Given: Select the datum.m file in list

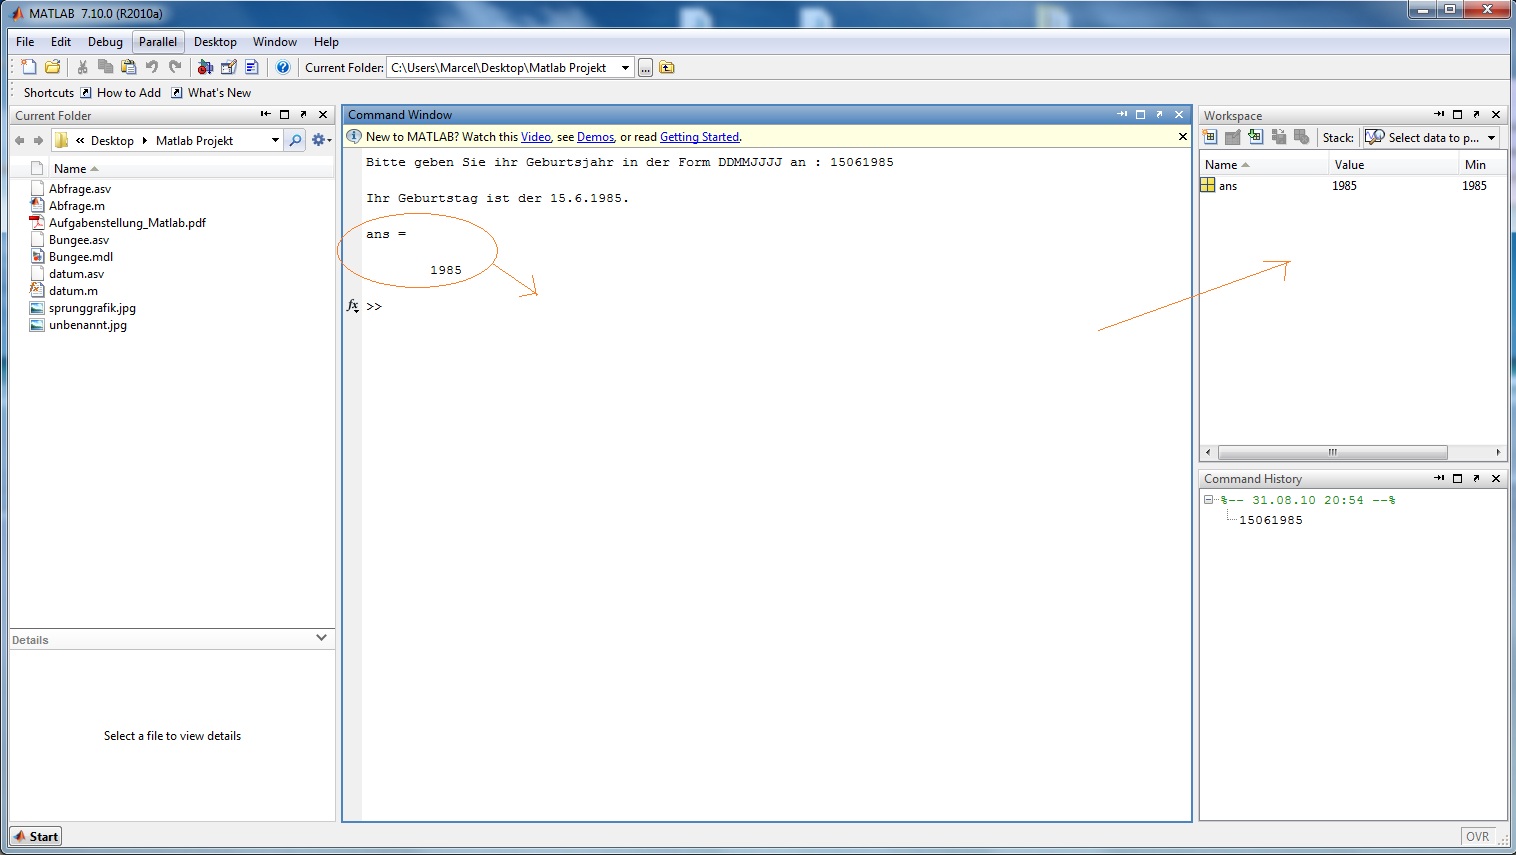Looking at the screenshot, I should 73,291.
